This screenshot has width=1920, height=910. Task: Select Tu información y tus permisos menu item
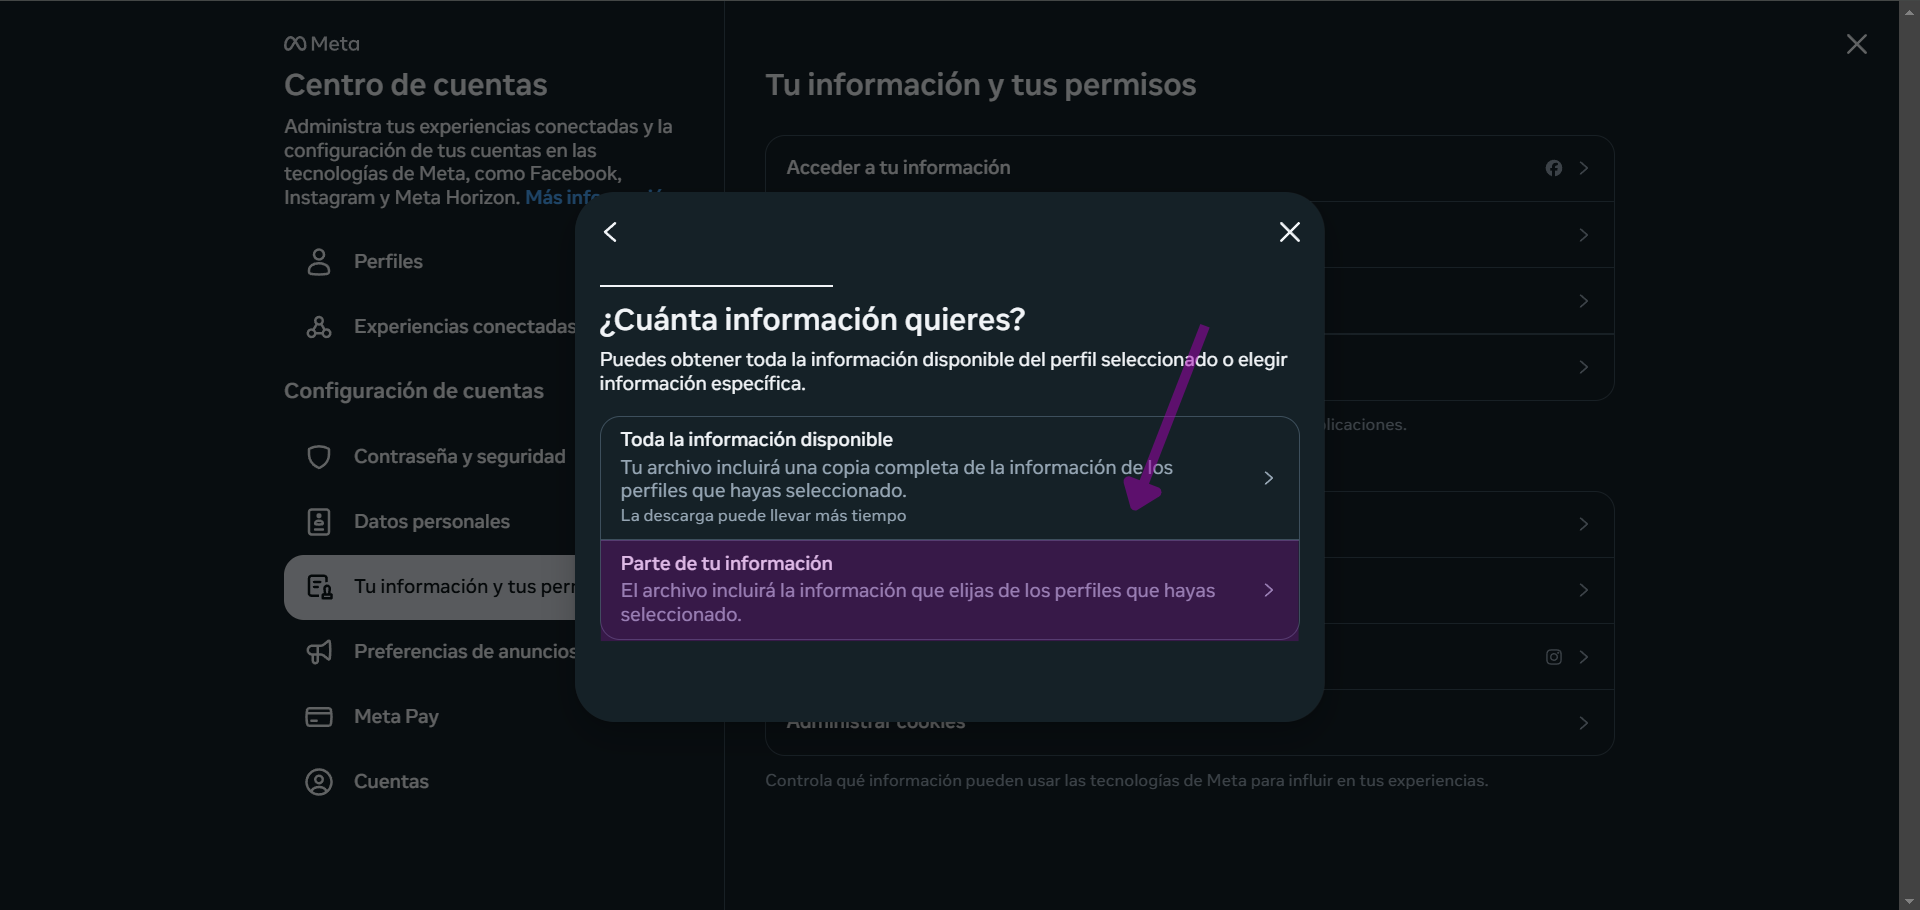(x=430, y=587)
